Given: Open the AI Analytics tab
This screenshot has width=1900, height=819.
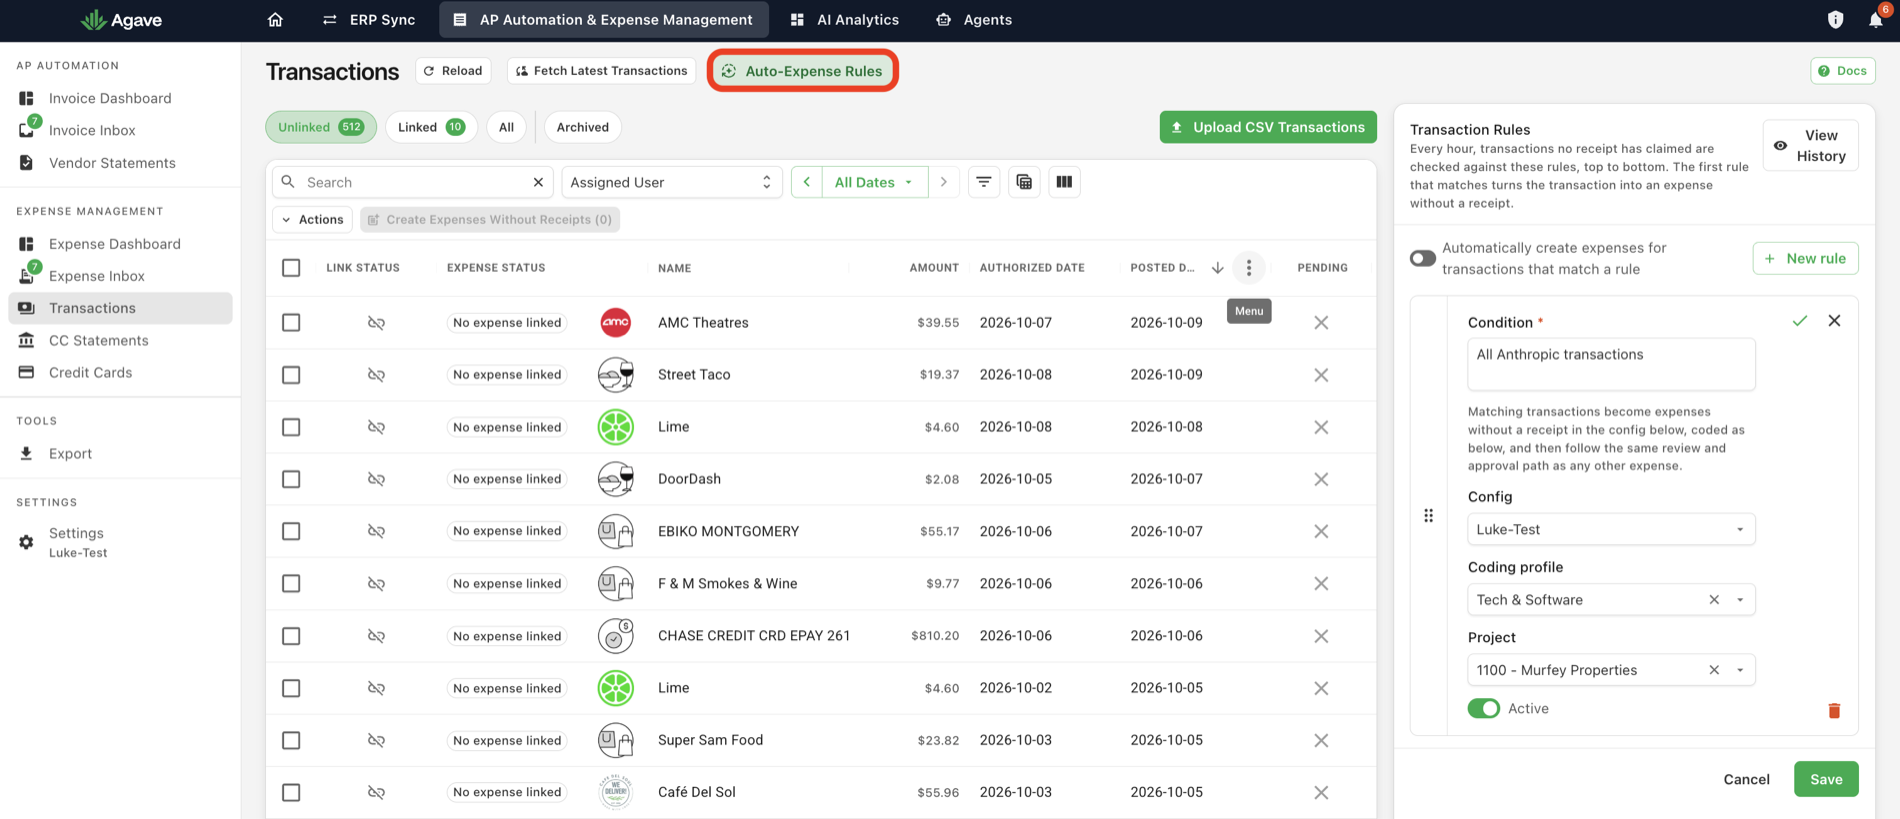Looking at the screenshot, I should (844, 20).
